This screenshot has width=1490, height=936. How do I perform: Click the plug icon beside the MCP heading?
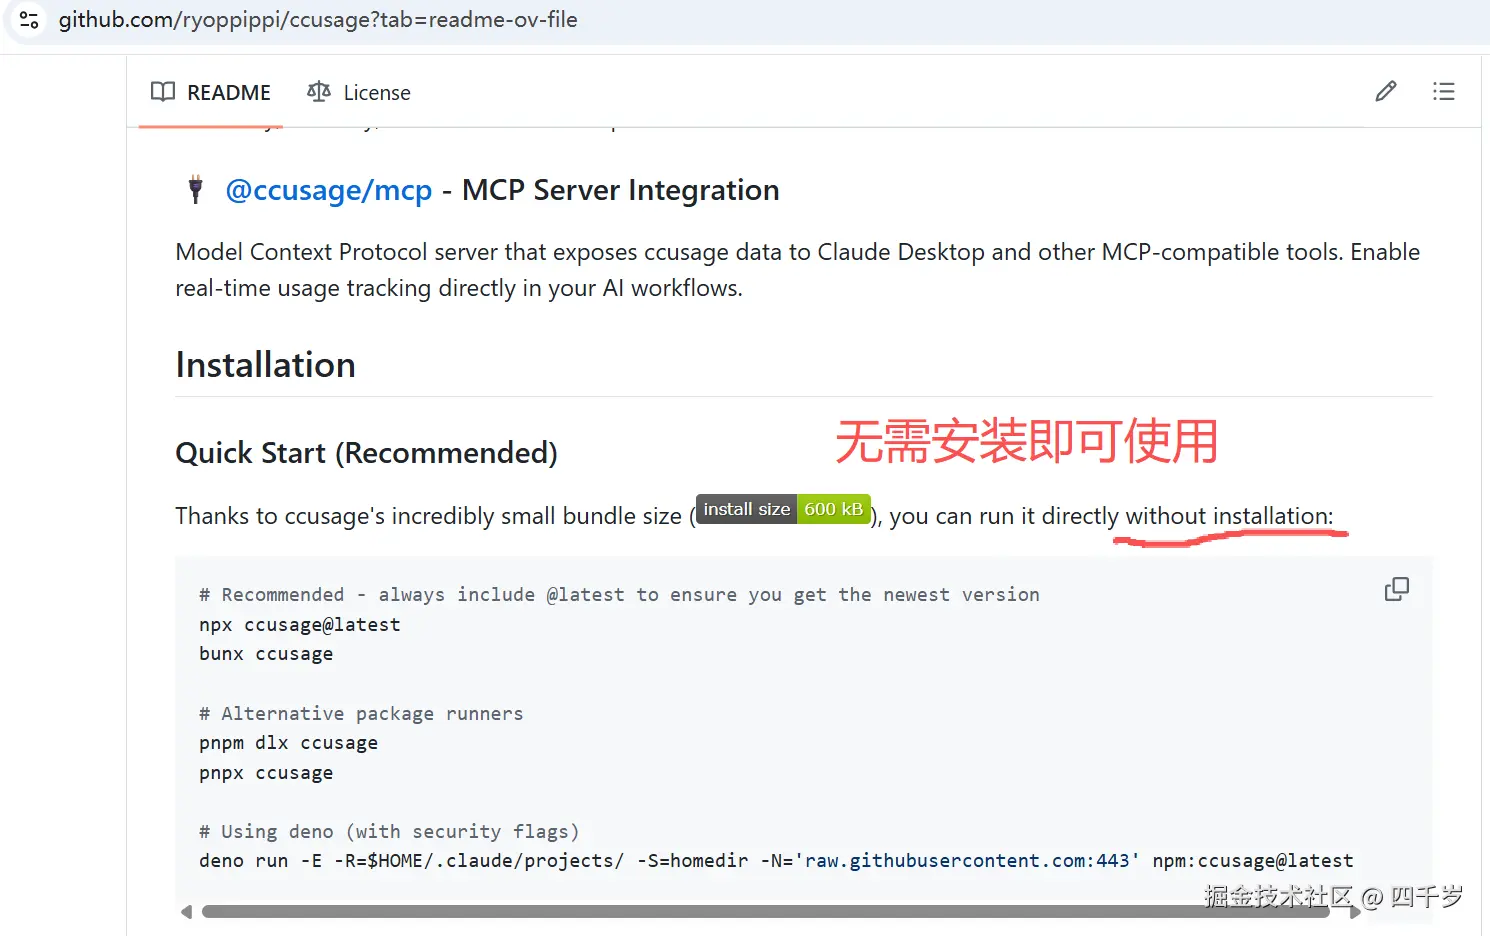(x=195, y=189)
